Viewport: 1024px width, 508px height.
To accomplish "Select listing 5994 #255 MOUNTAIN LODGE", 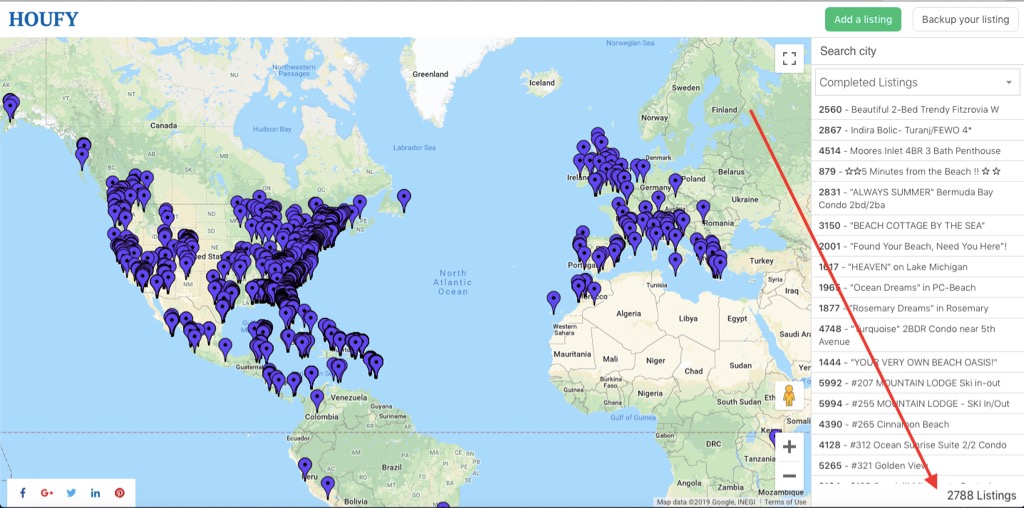I will 918,404.
